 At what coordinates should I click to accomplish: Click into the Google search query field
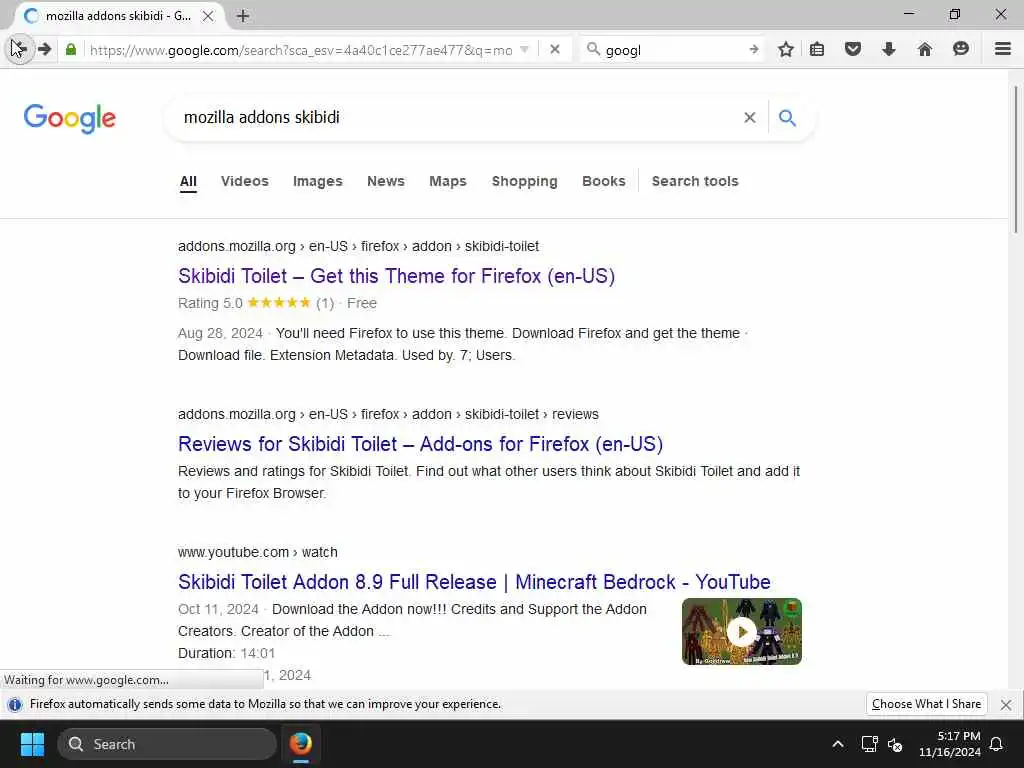457,118
